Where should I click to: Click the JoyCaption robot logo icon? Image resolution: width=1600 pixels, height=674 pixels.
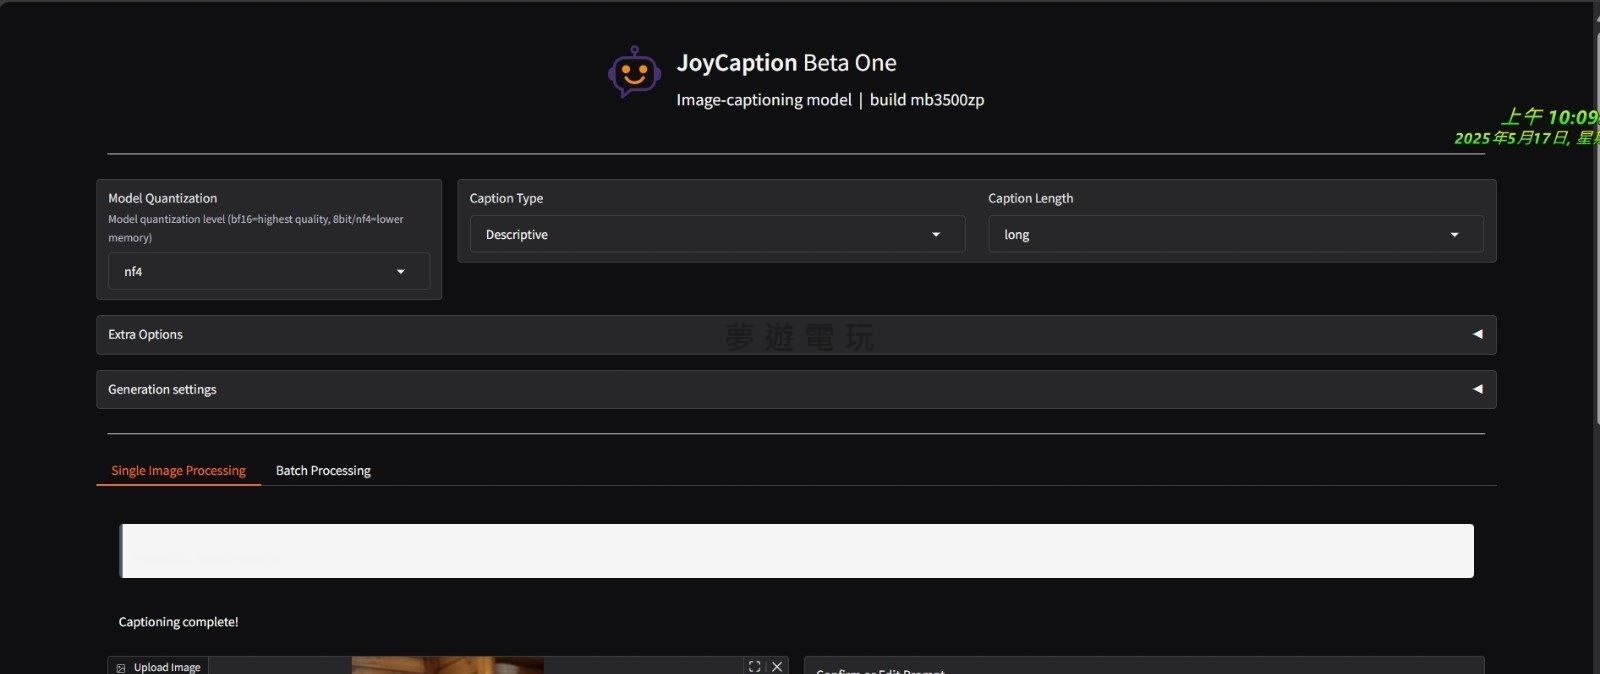point(634,72)
